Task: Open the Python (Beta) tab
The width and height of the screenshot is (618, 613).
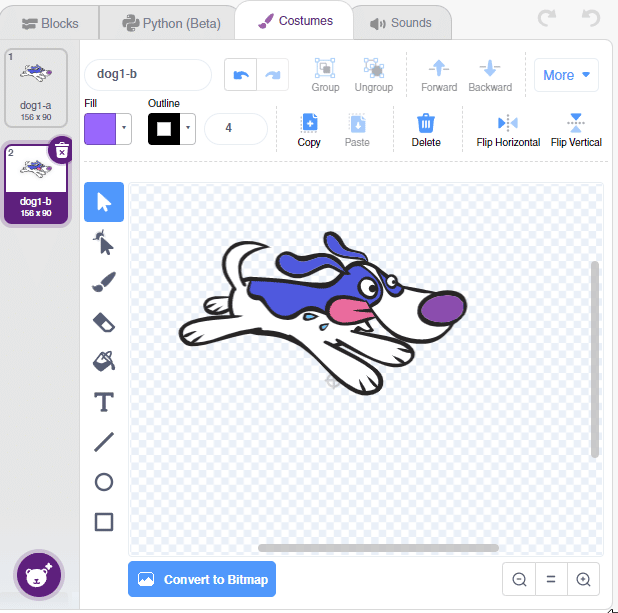Action: 171,23
